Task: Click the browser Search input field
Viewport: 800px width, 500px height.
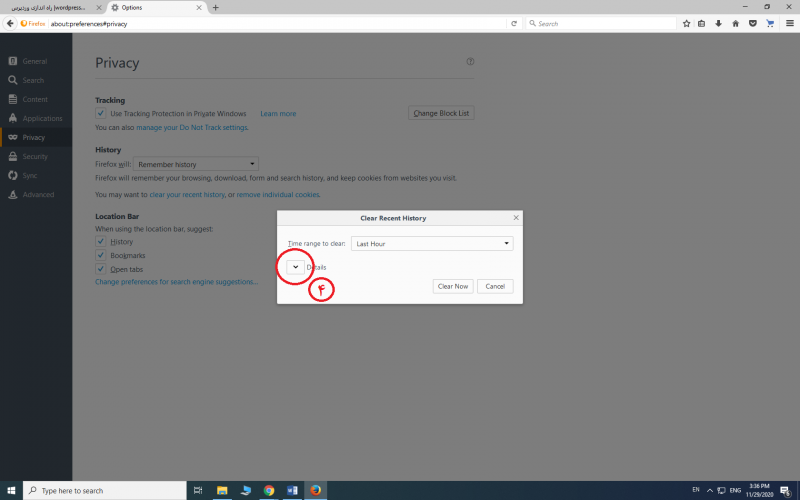Action: pyautogui.click(x=600, y=23)
